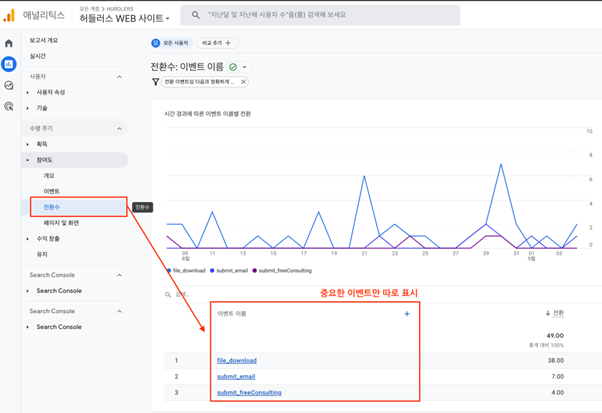Click the 7.00 conversion value

tap(557, 377)
